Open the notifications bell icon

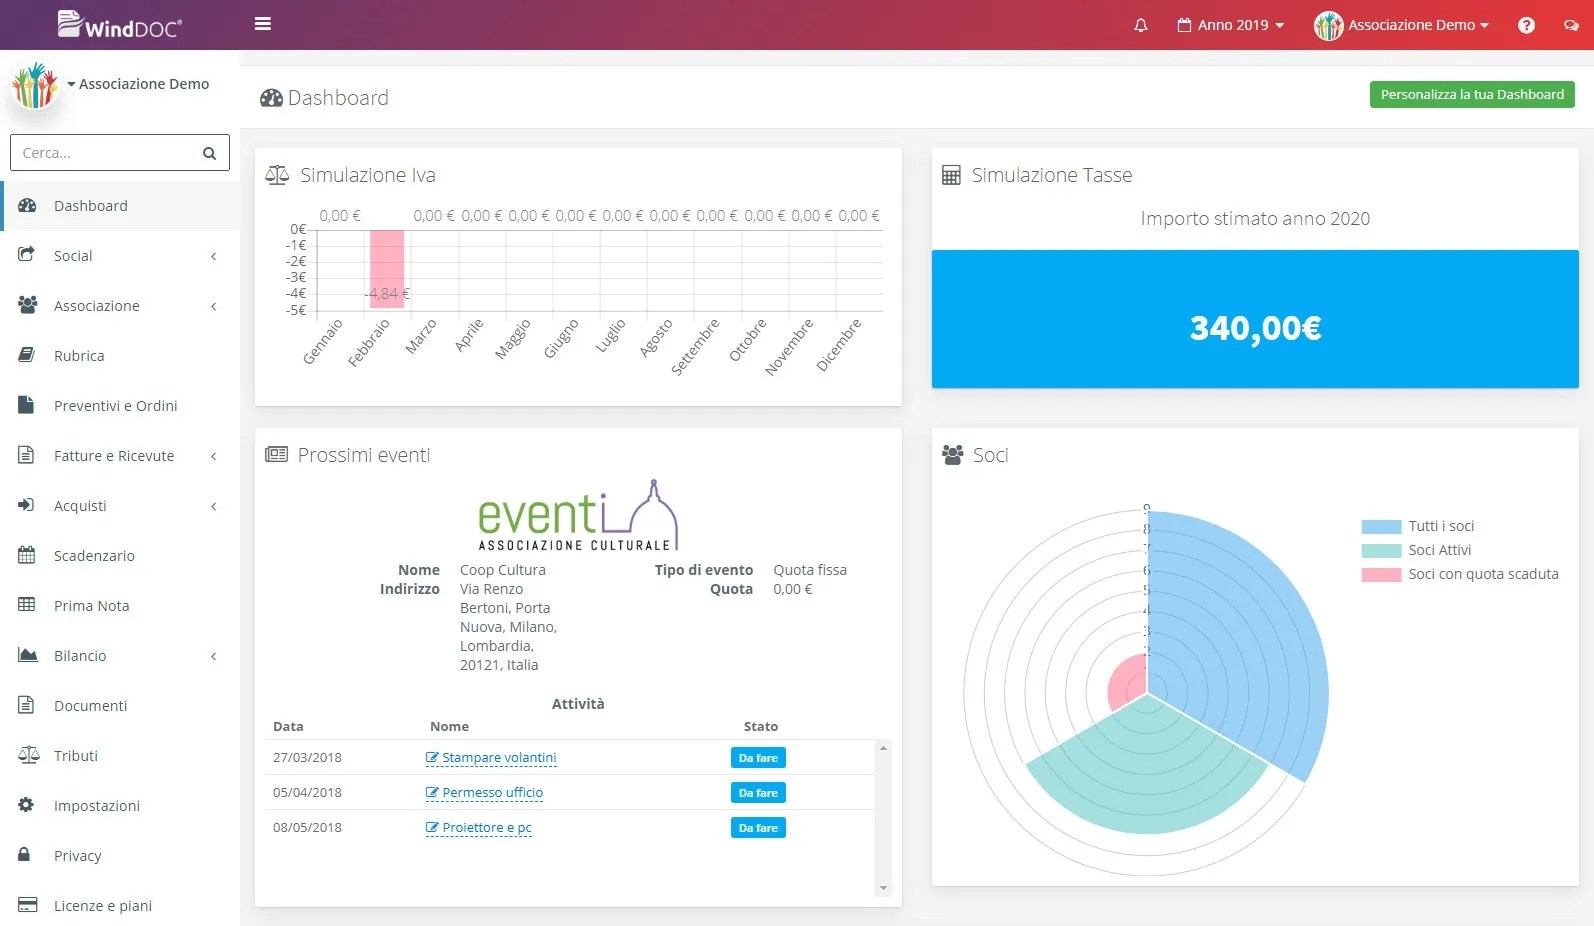coord(1141,25)
